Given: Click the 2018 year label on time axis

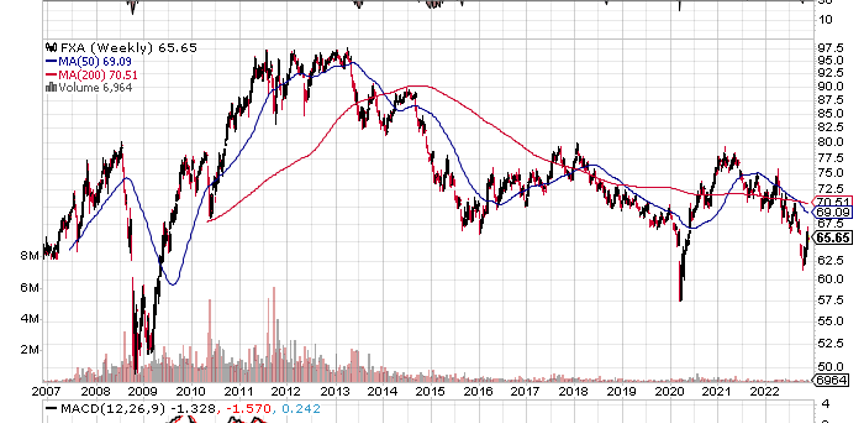Looking at the screenshot, I should (x=574, y=391).
